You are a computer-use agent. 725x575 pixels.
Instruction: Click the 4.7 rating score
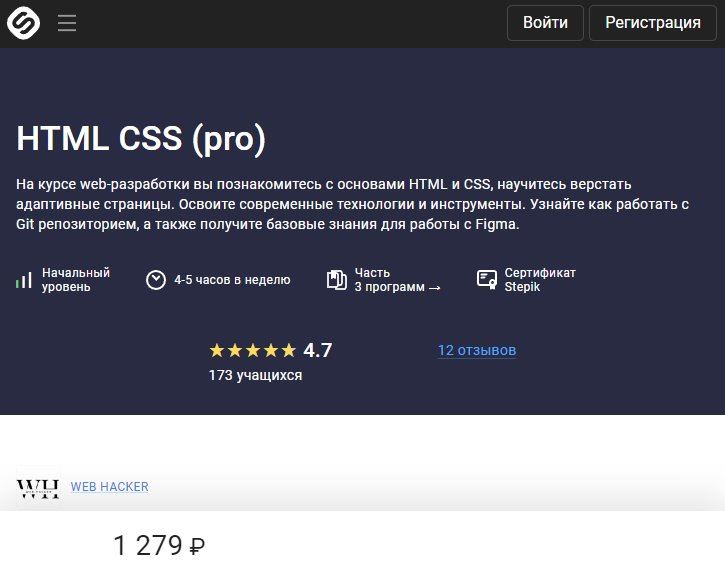318,351
